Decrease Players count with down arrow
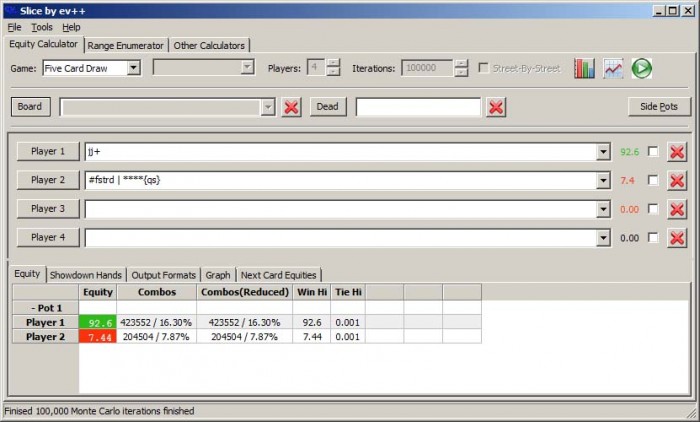The image size is (700, 422). pyautogui.click(x=333, y=71)
